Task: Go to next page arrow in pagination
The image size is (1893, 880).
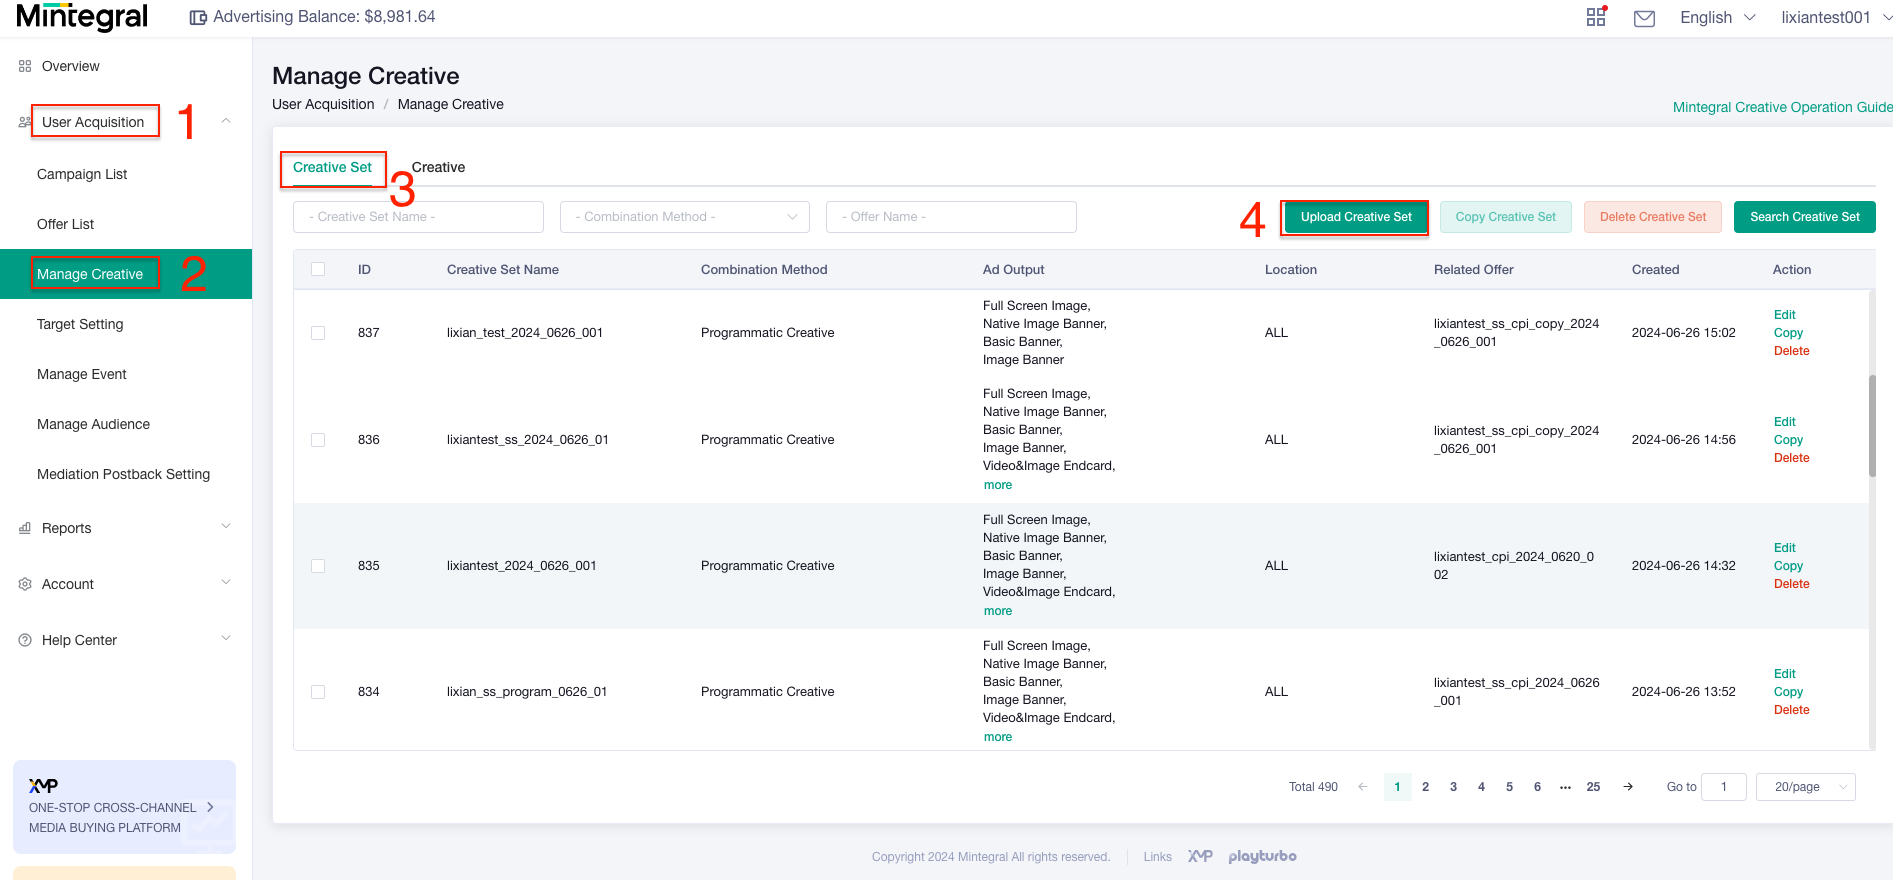Action: pos(1628,787)
